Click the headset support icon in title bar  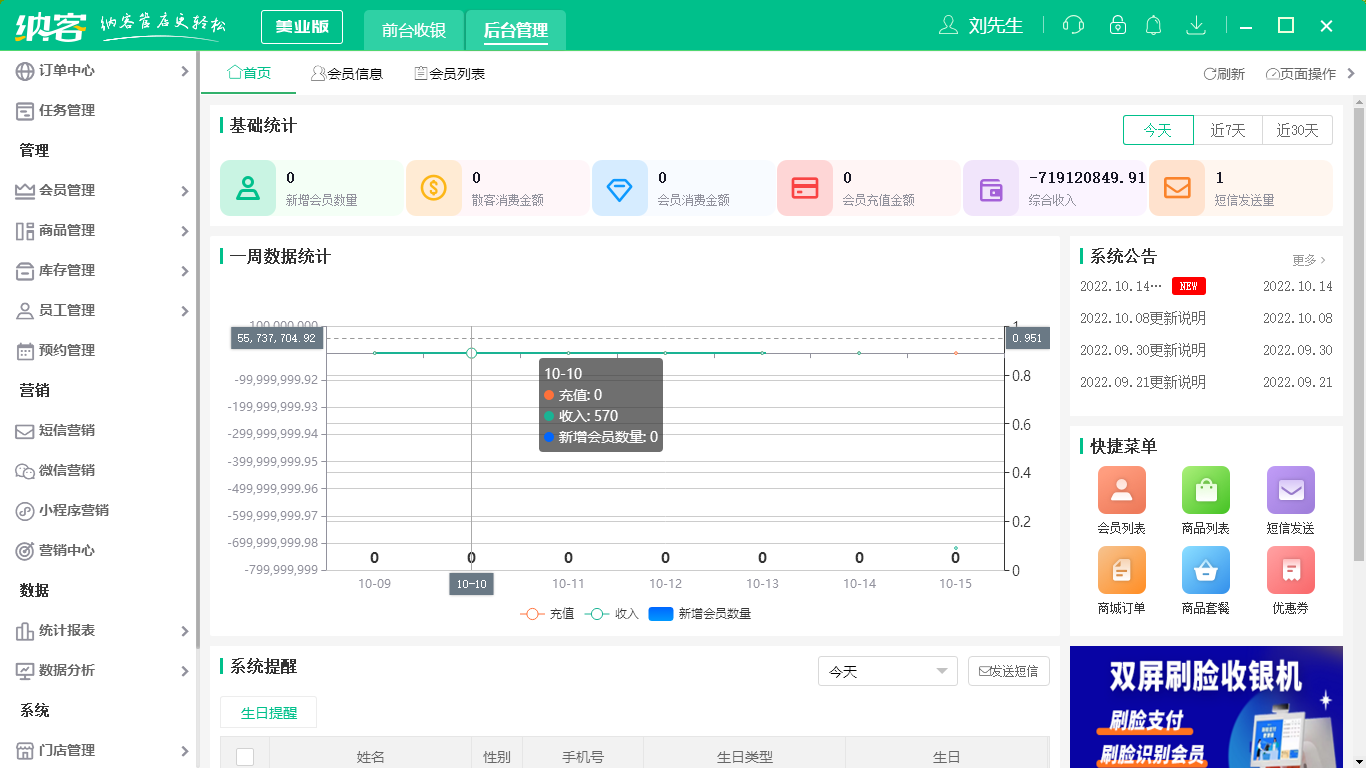1073,25
